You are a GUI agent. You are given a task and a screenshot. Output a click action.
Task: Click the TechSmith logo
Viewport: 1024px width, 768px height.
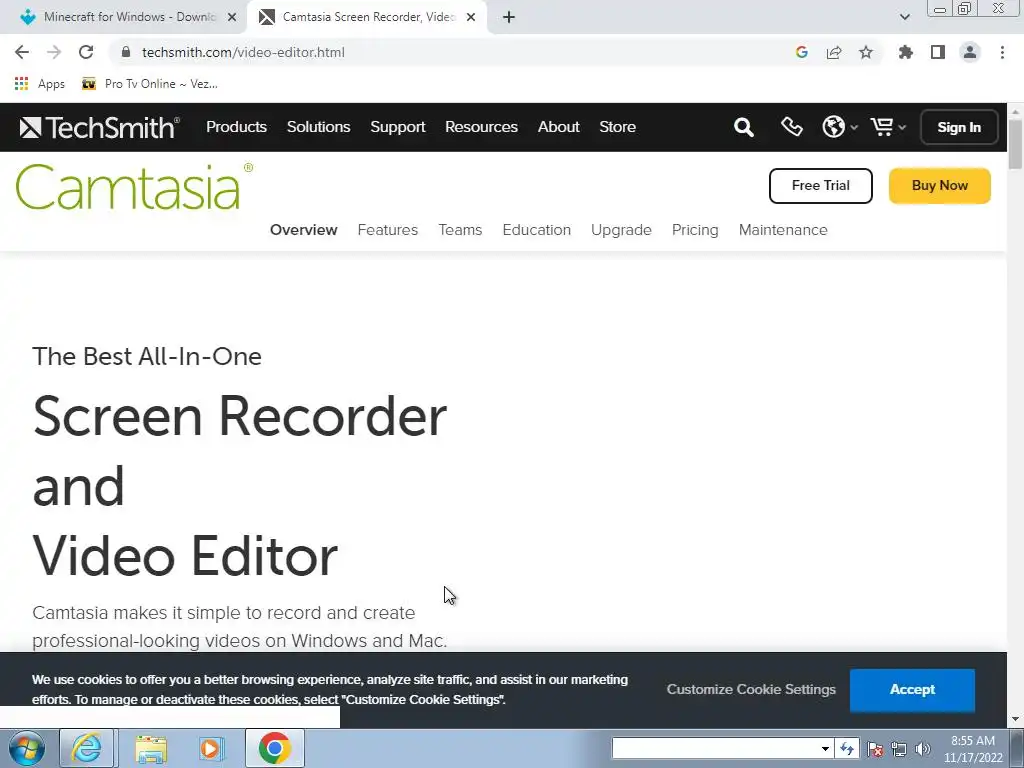click(99, 127)
